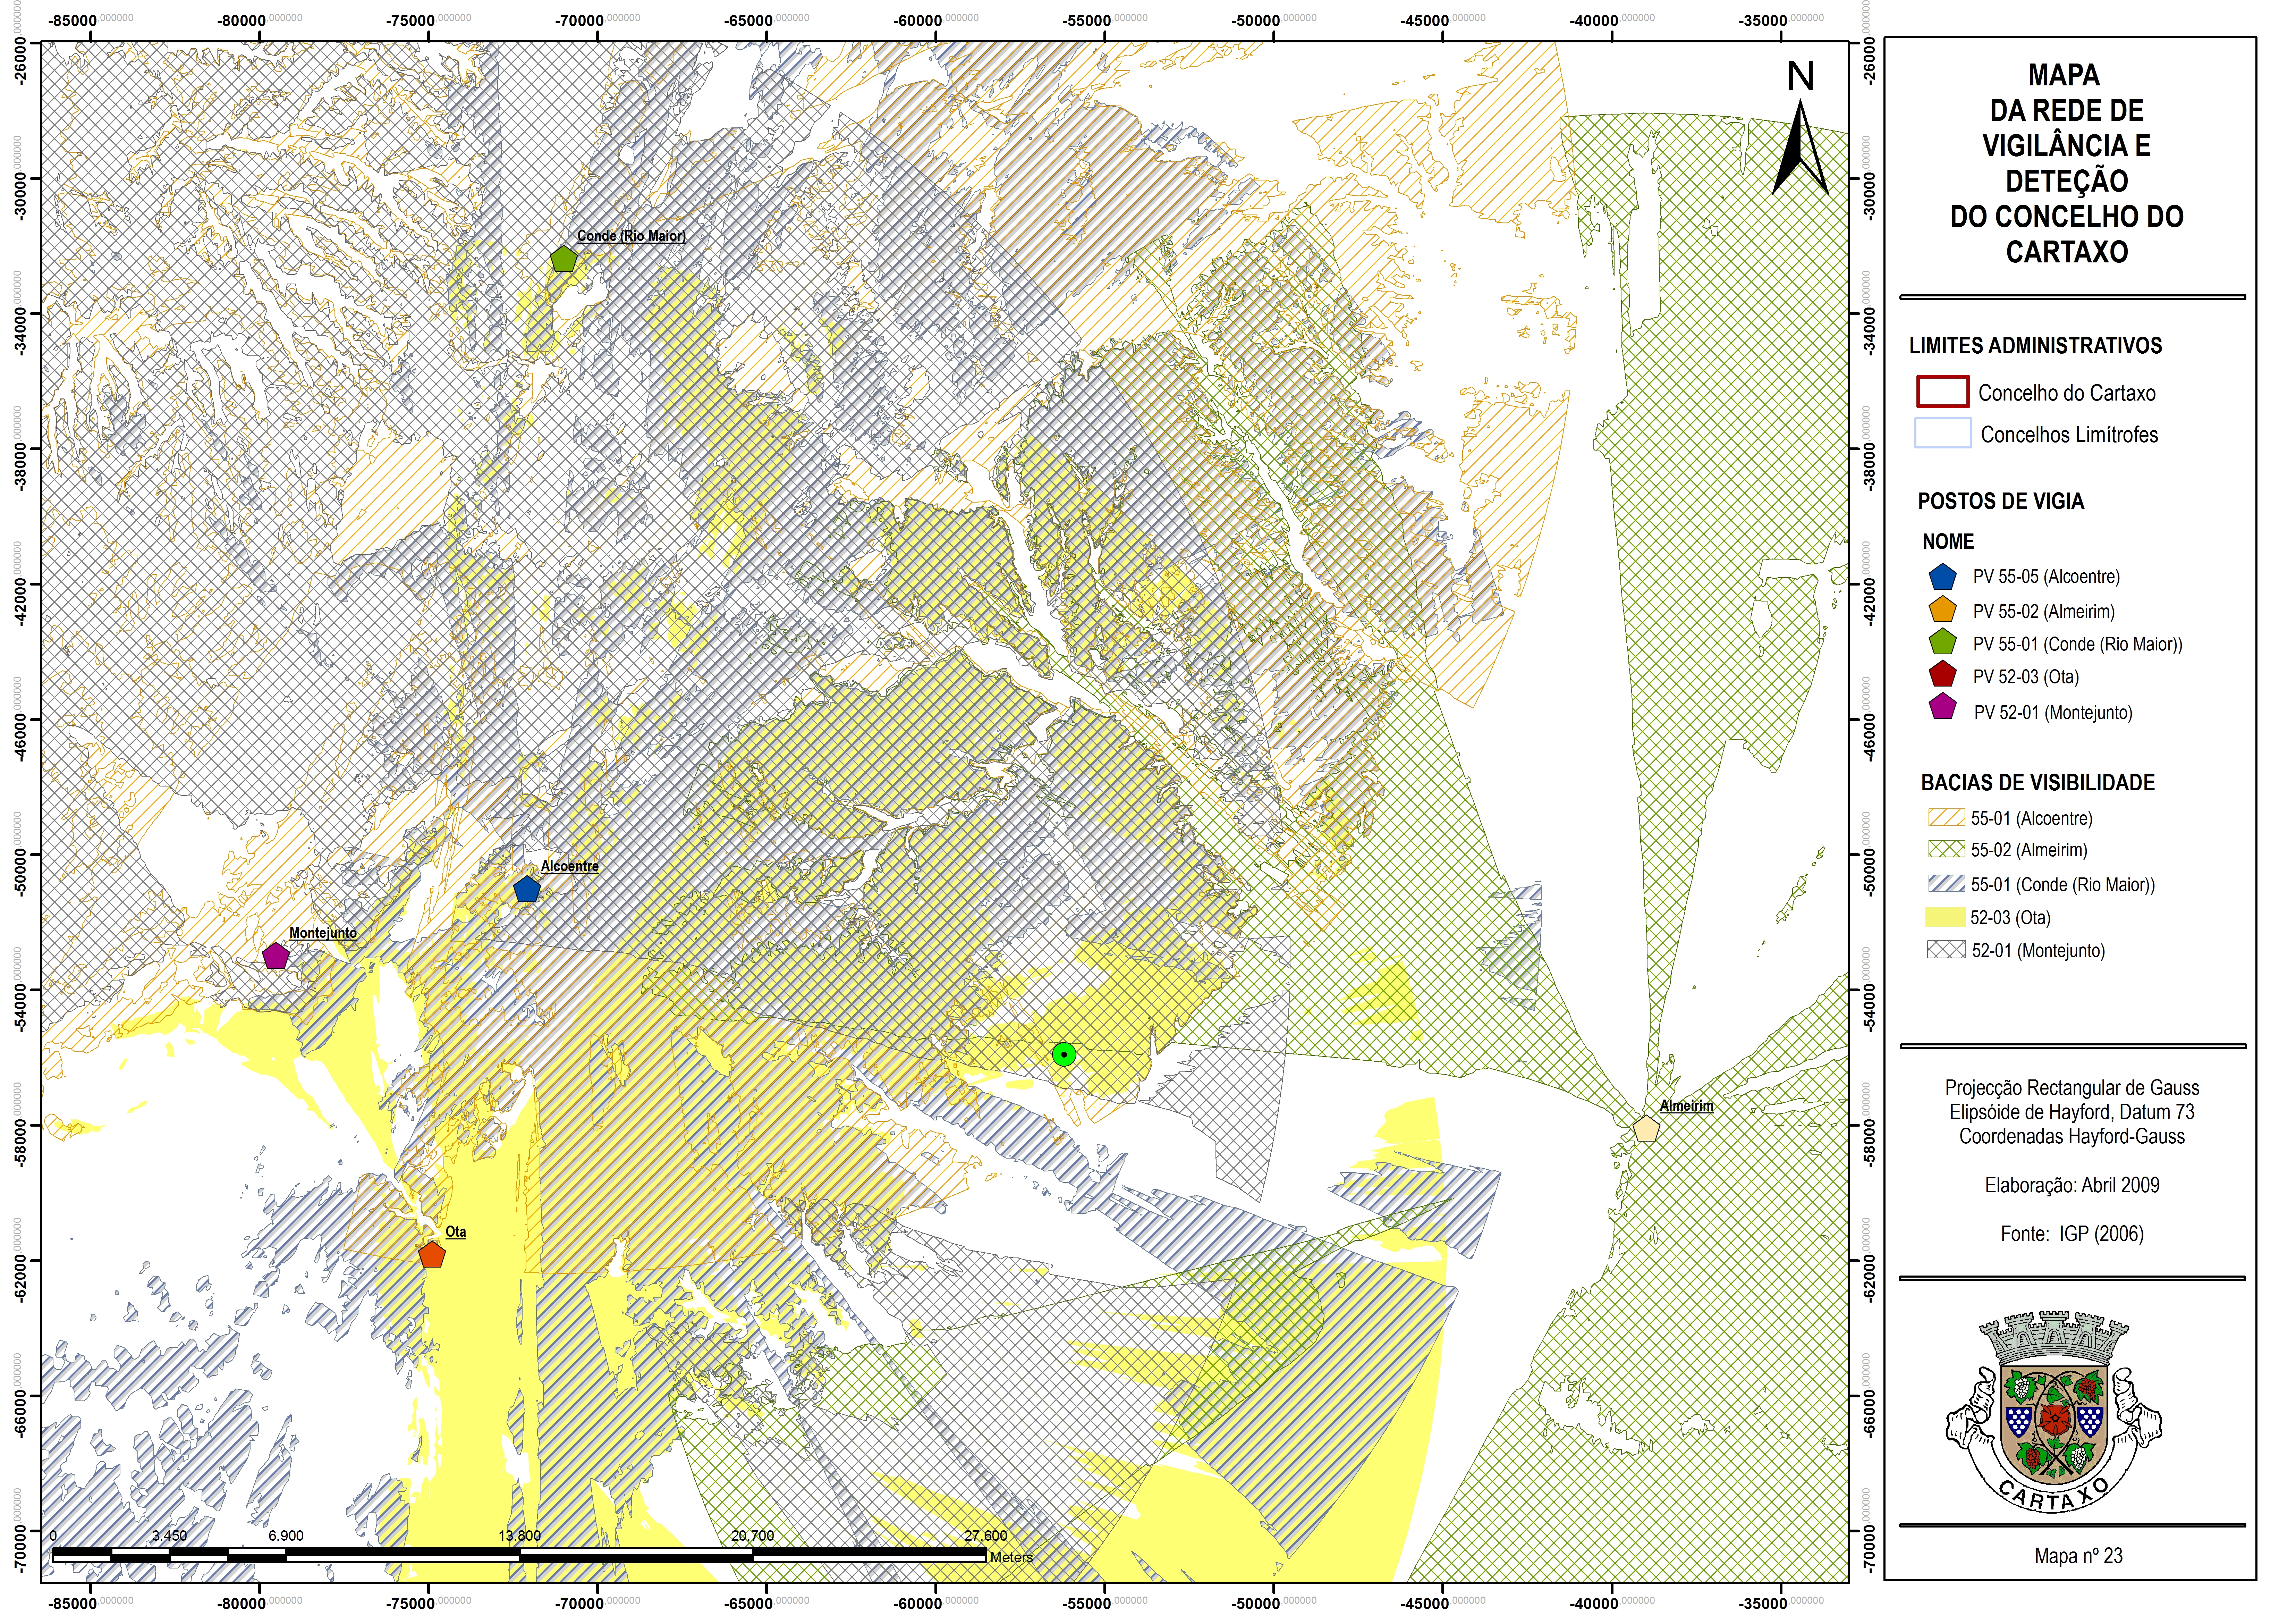The image size is (2296, 1624).
Task: Click the "Projecção Rectangular de Gauss" text
Action: [2072, 1088]
